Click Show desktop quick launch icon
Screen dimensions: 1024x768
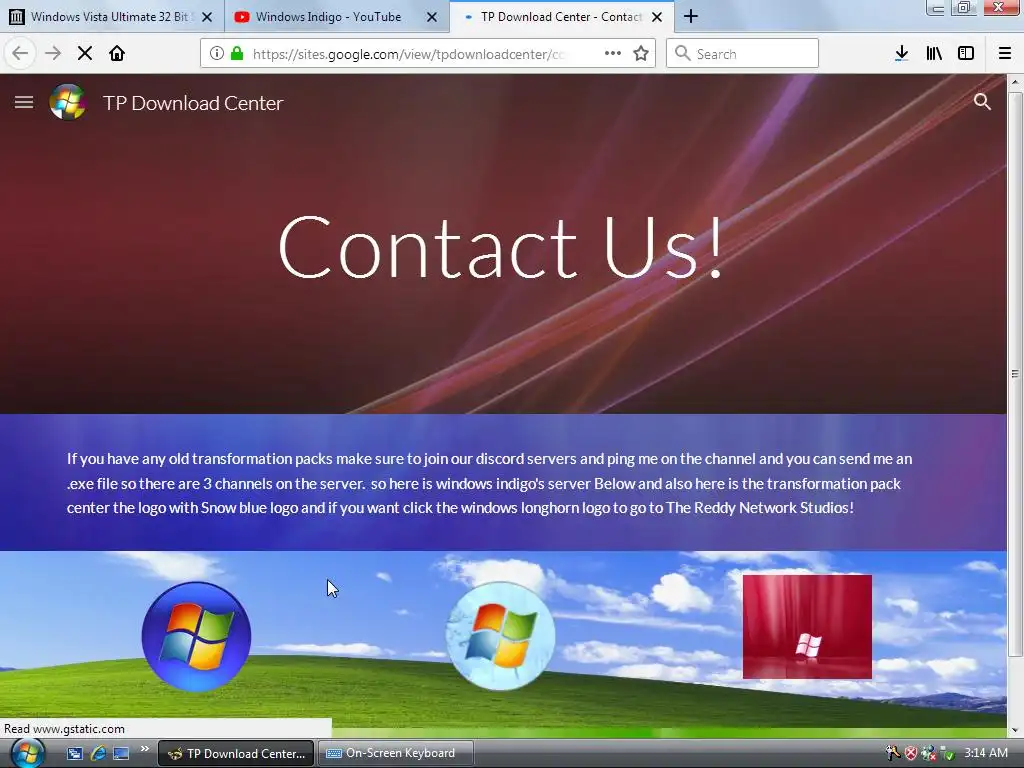click(x=121, y=753)
